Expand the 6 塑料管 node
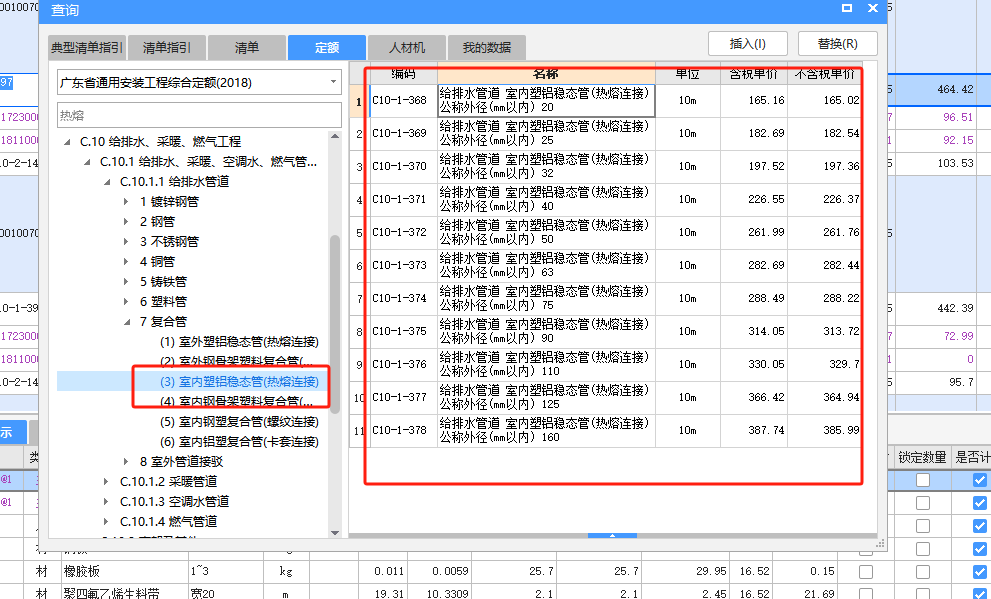Screen dimensions: 991x599 126,301
